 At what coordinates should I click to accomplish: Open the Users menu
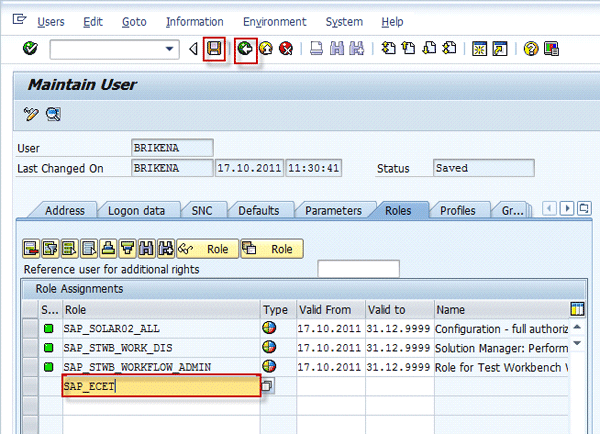click(x=51, y=22)
